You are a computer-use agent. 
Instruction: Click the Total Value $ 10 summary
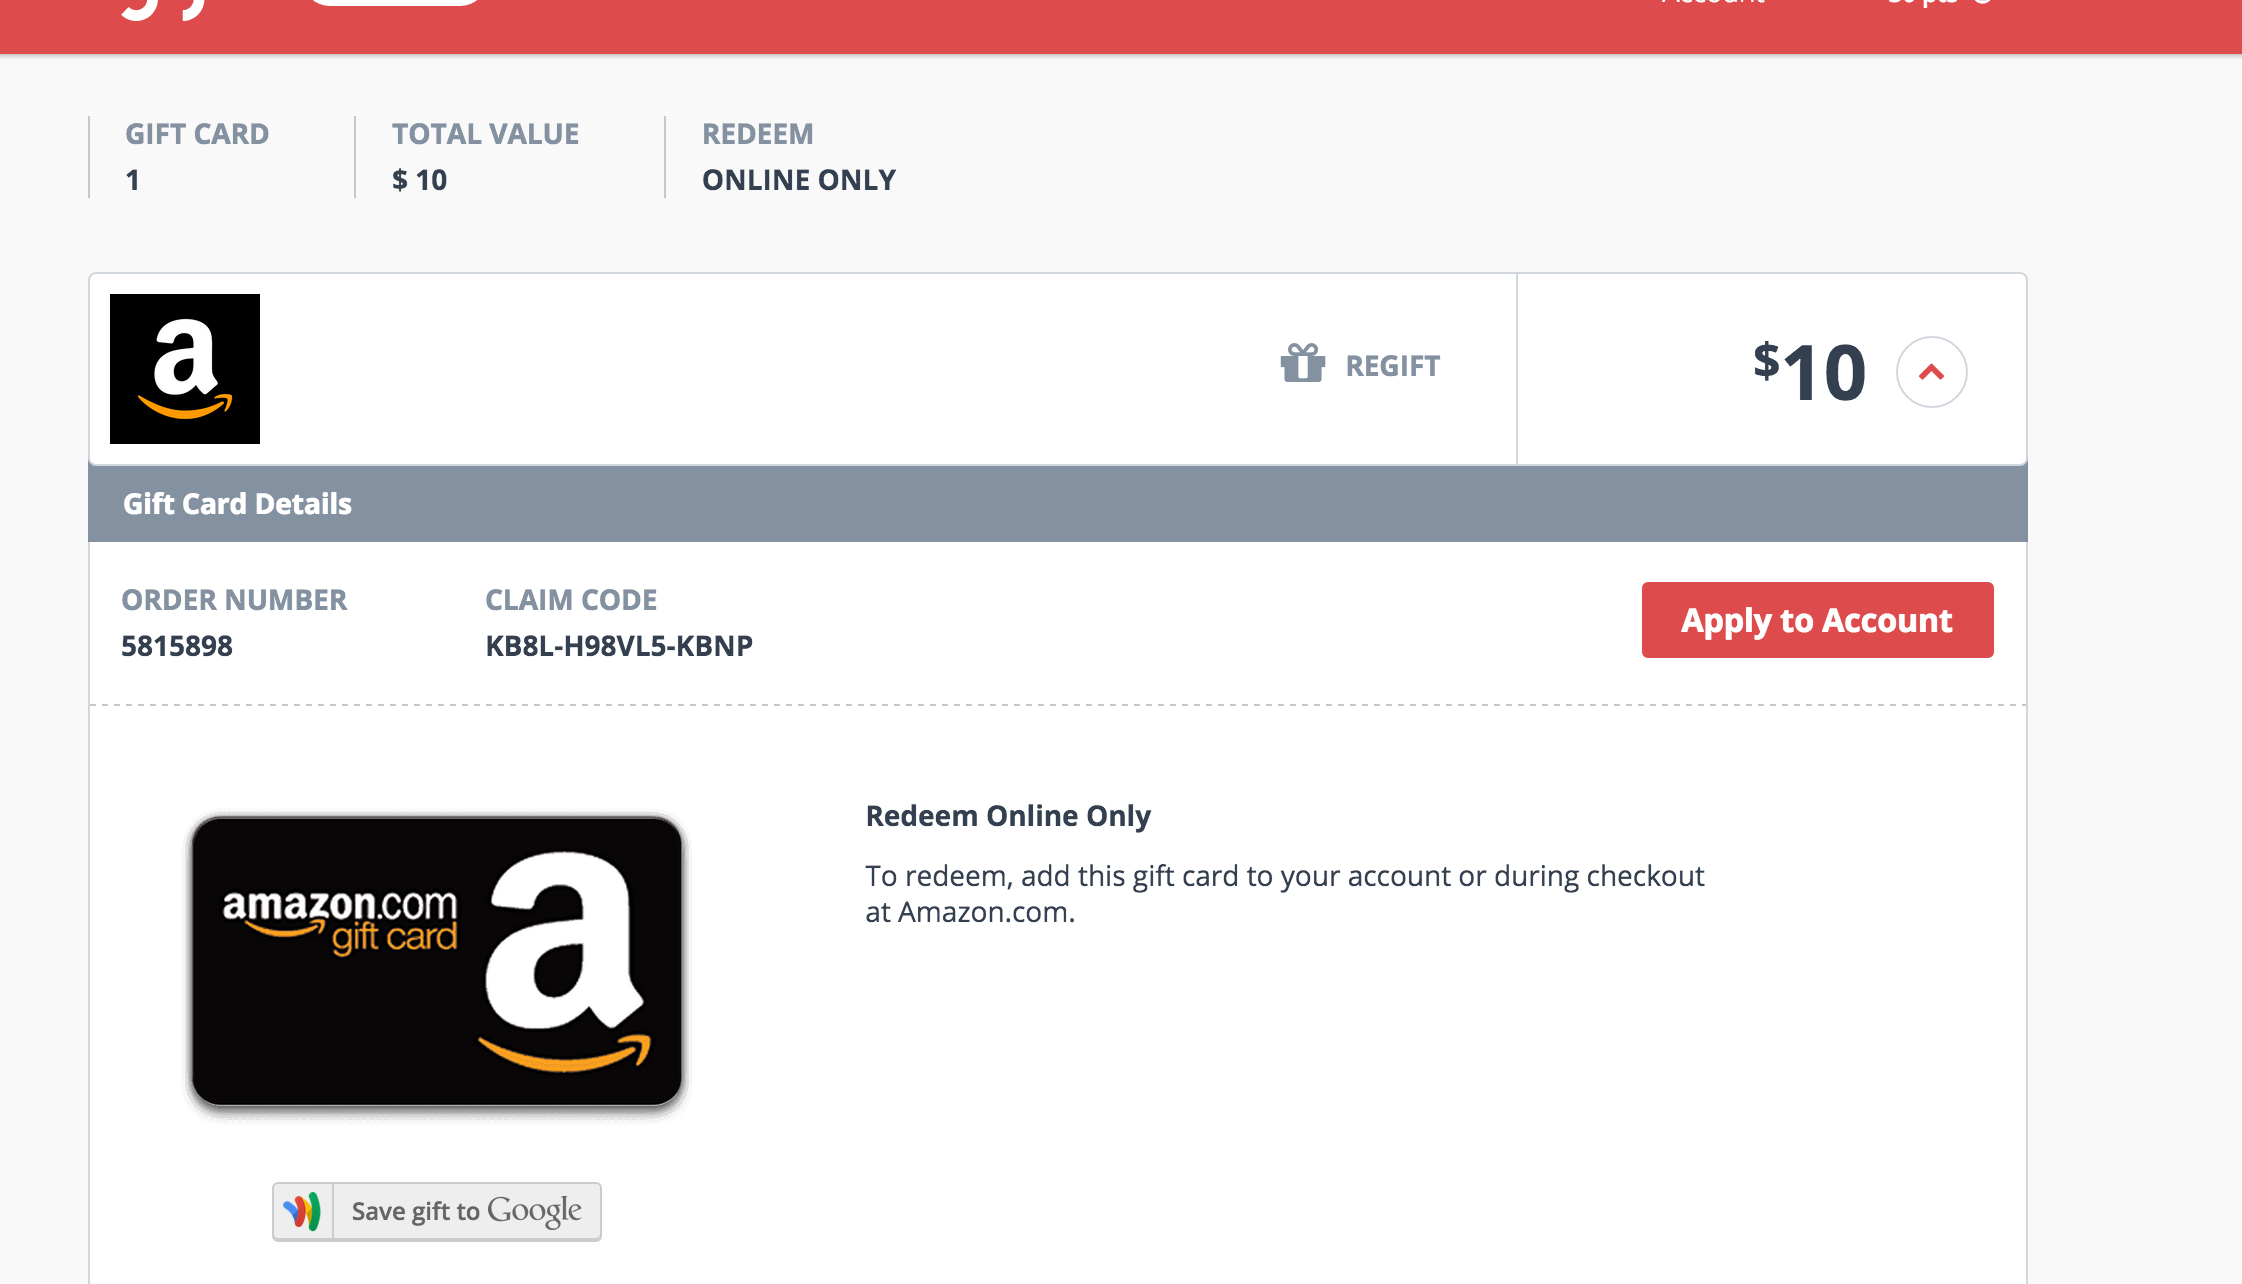pos(485,157)
